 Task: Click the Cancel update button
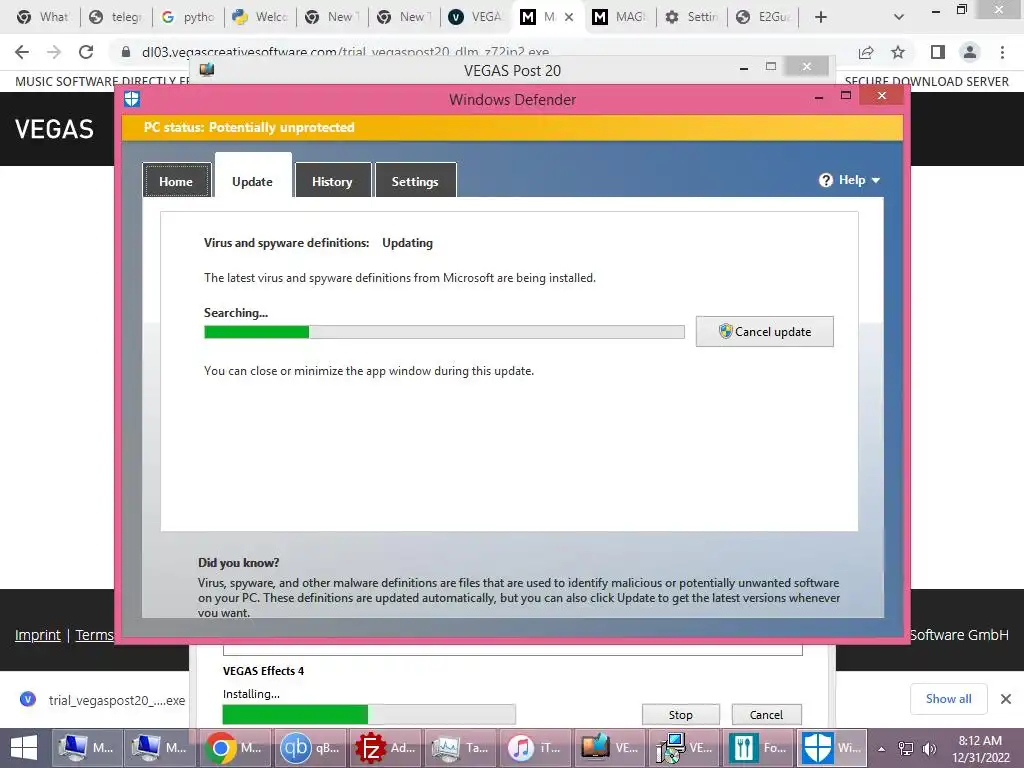[765, 332]
